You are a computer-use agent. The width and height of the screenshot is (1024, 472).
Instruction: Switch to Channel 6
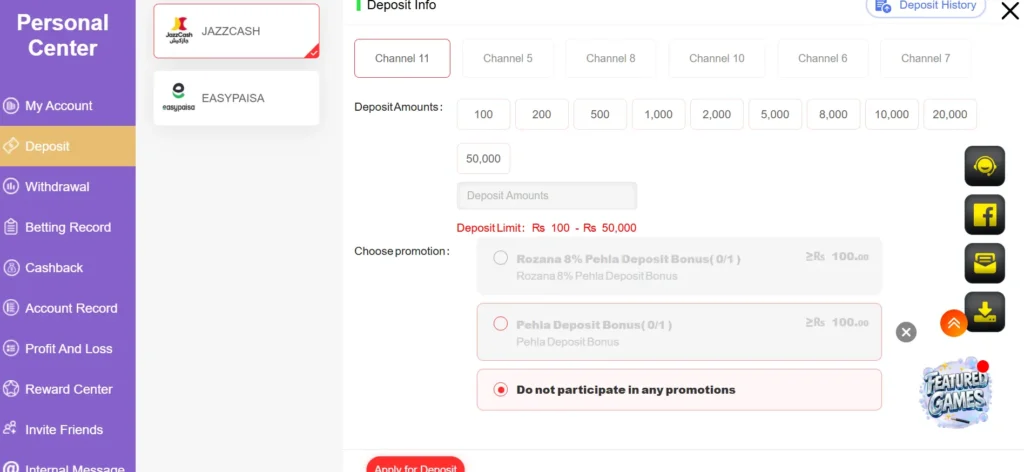click(x=823, y=58)
